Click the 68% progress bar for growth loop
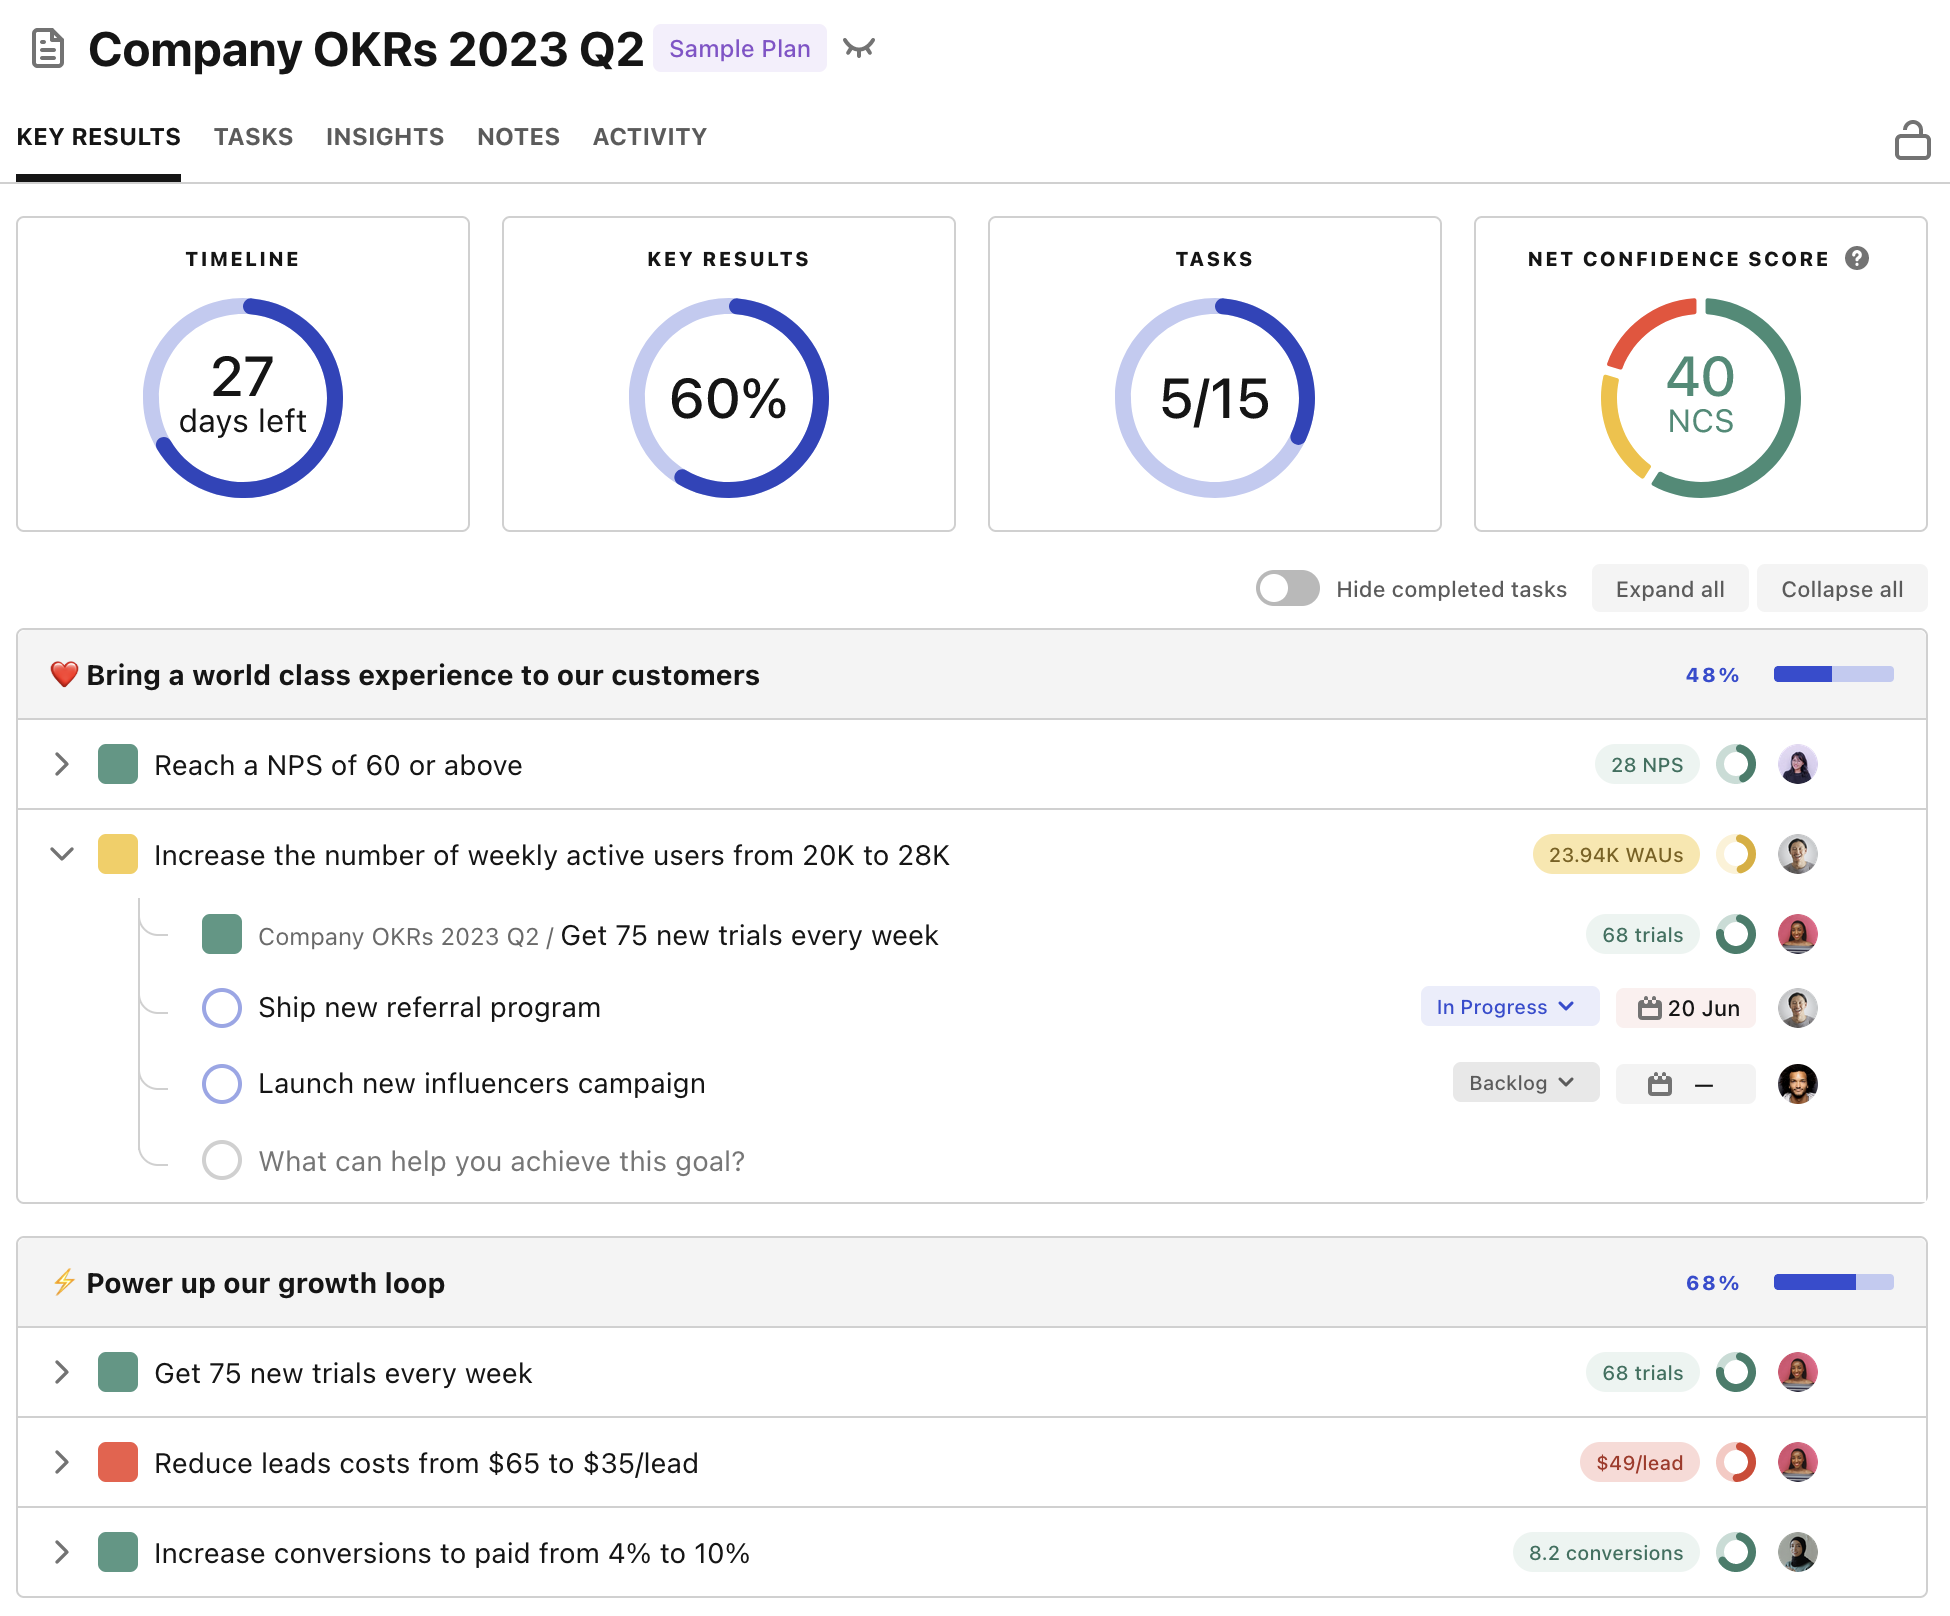 coord(1833,1281)
